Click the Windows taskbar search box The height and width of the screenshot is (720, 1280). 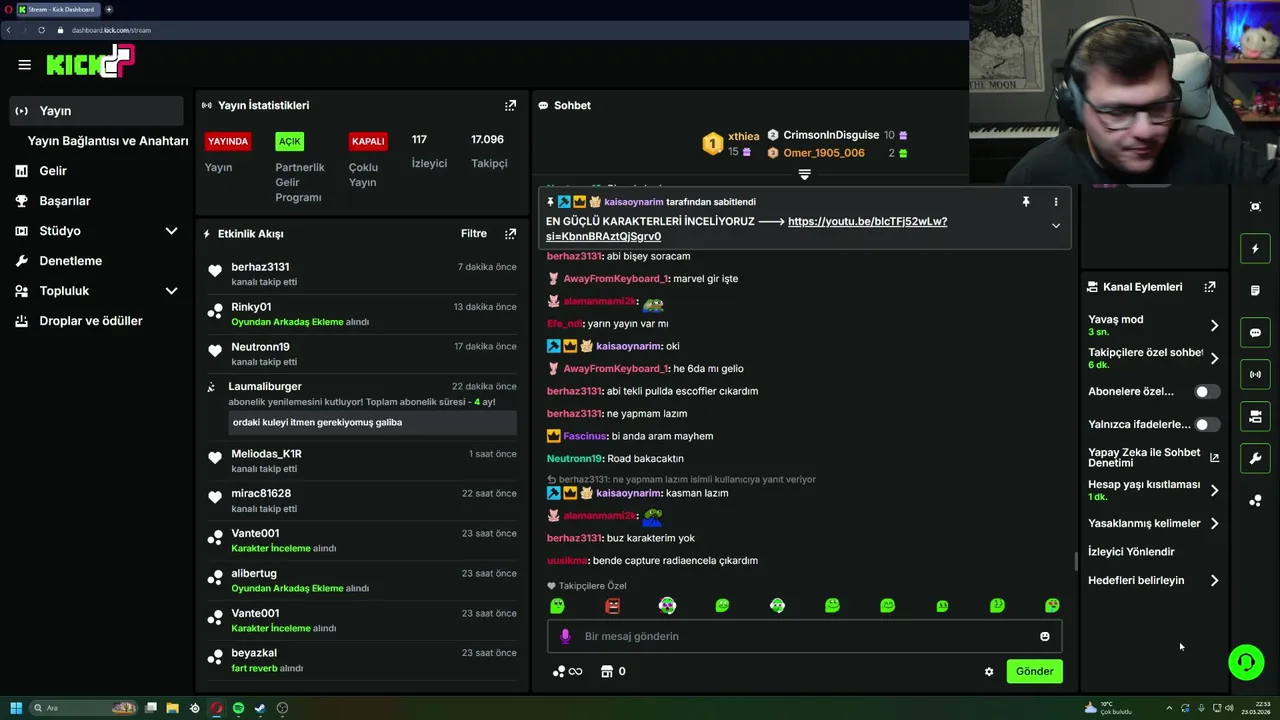point(84,708)
